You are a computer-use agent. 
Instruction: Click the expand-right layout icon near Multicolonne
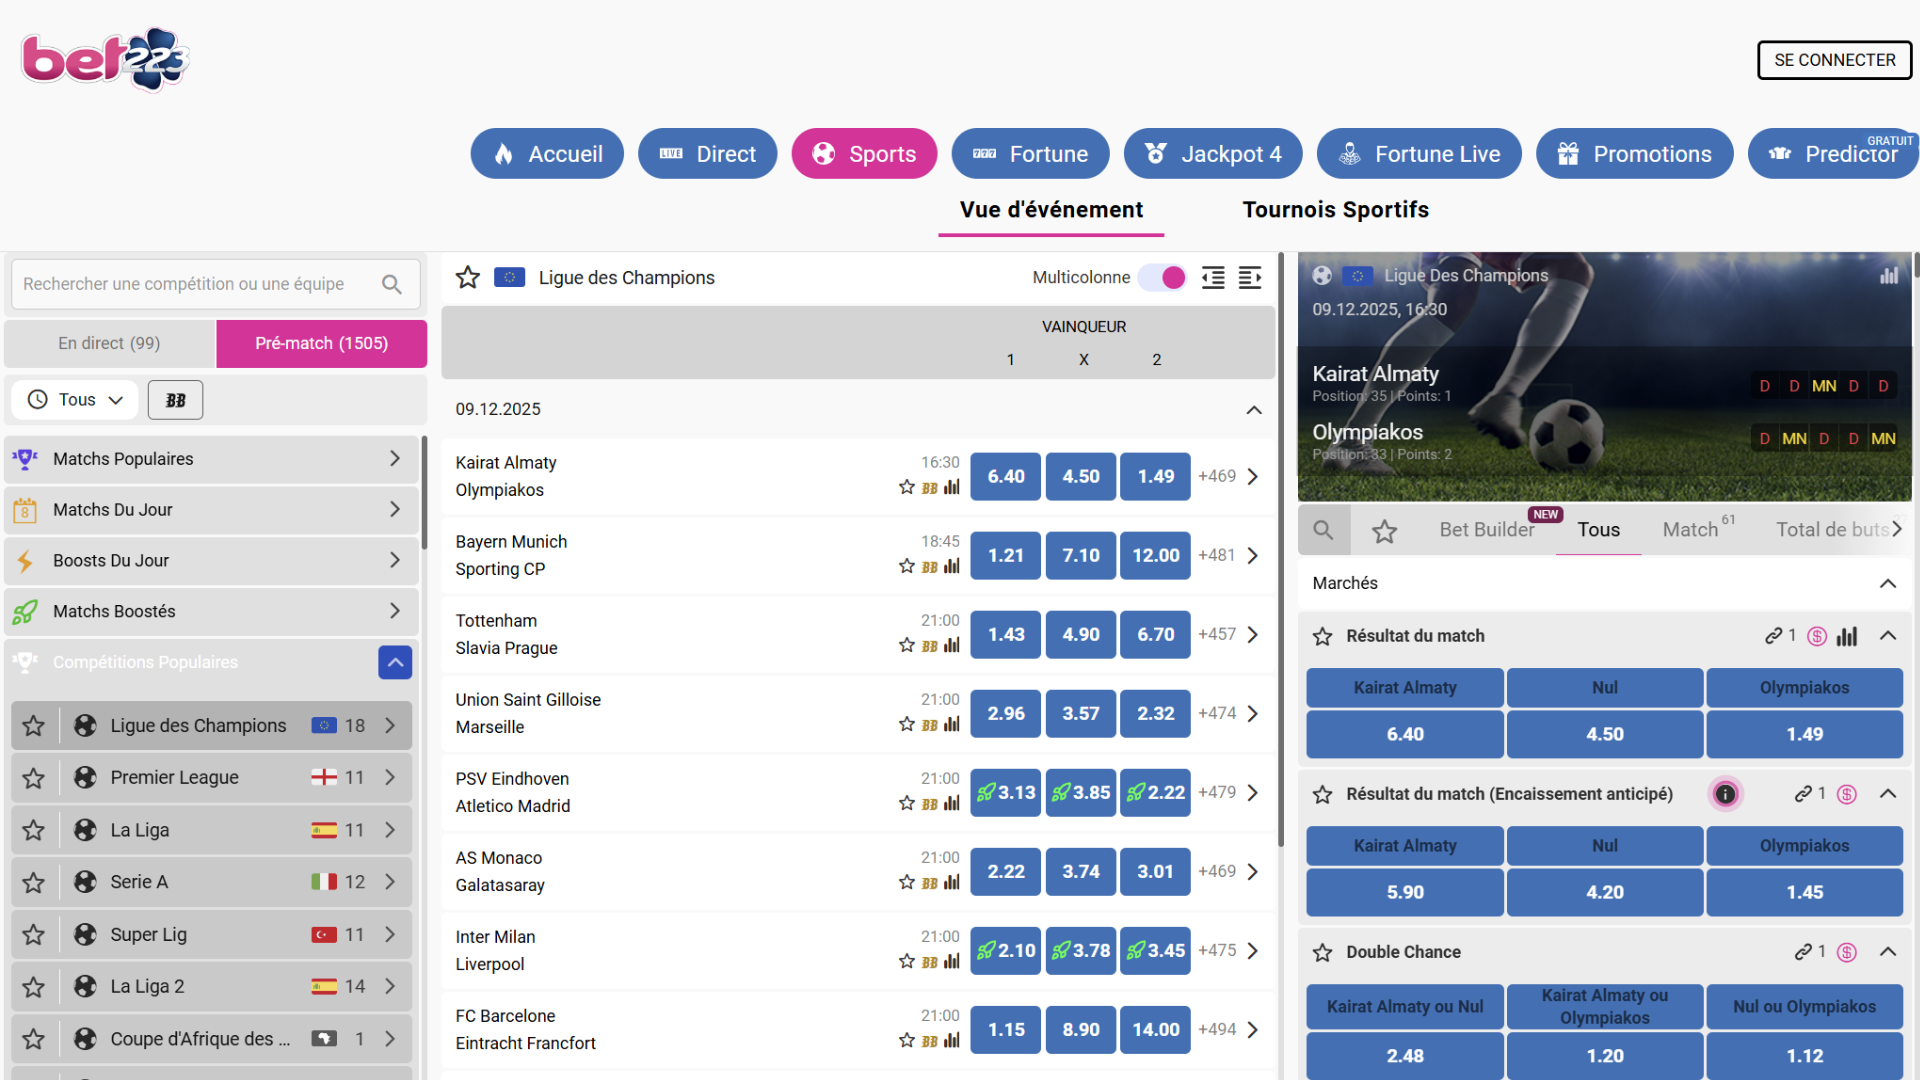[x=1250, y=278]
